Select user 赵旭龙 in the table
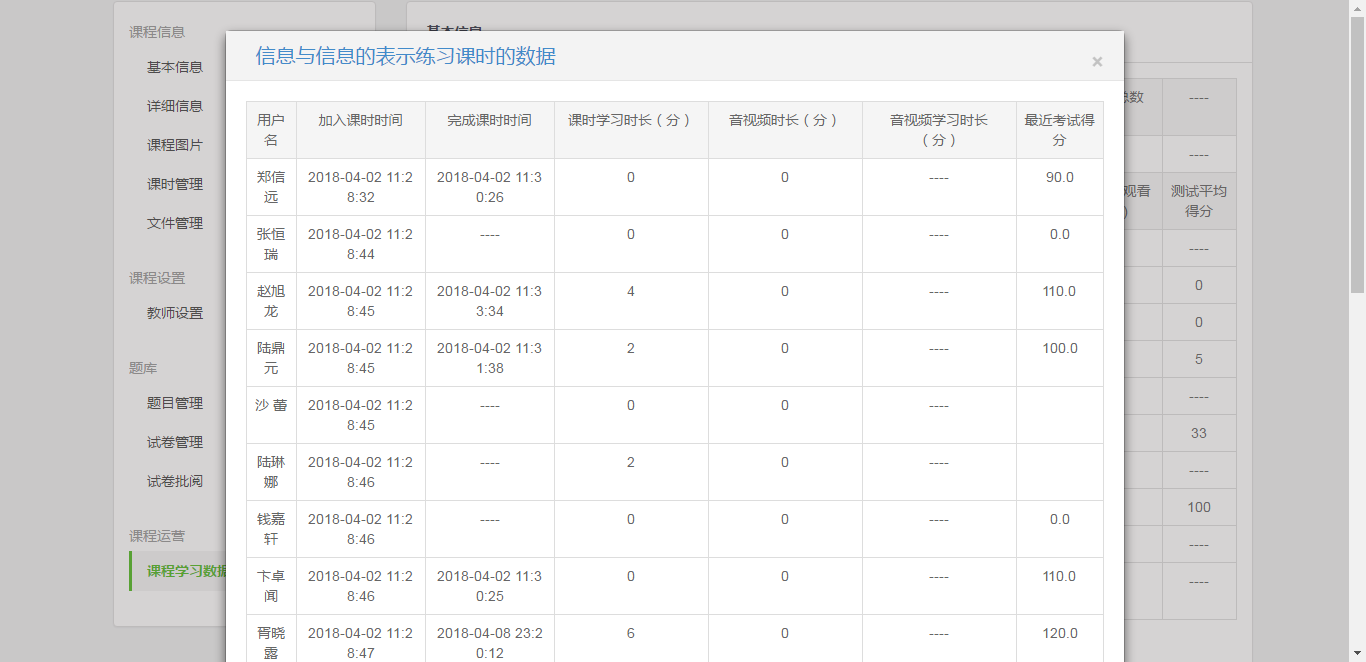This screenshot has width=1366, height=662. tap(271, 301)
